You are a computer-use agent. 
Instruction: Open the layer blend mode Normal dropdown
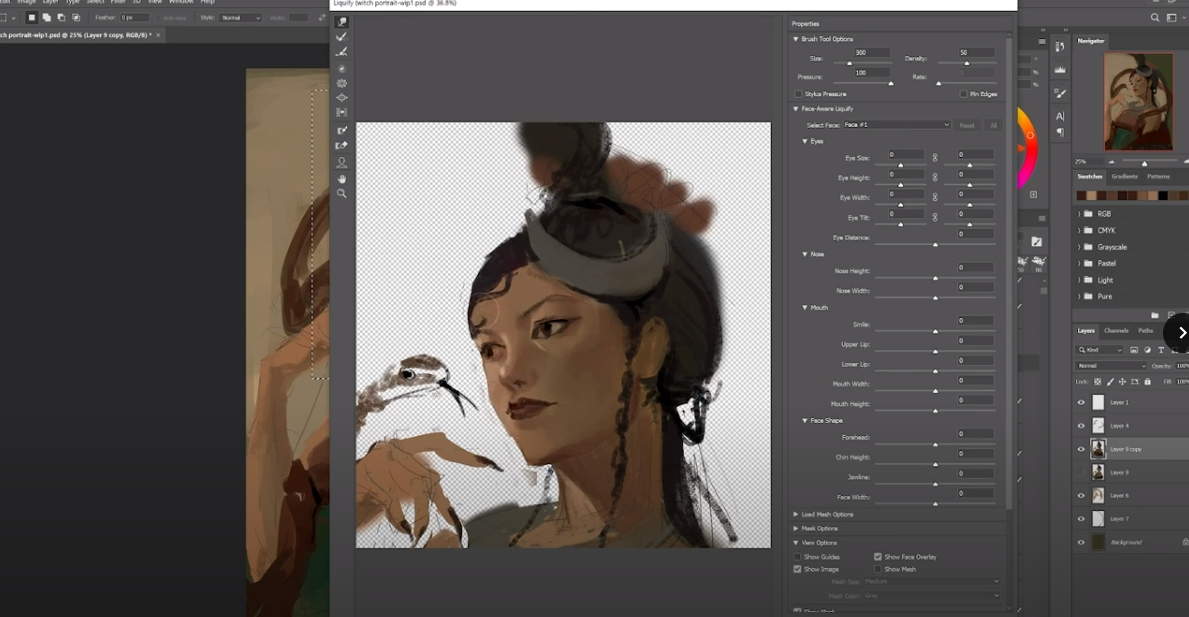[x=1111, y=366]
